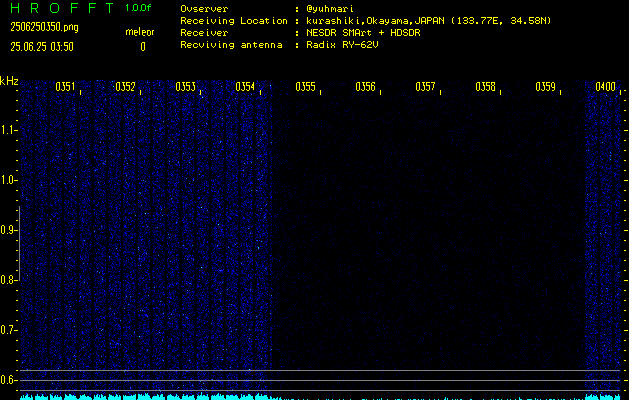The height and width of the screenshot is (400, 629).
Task: Click the meteor count value 0
Action: click(x=143, y=47)
